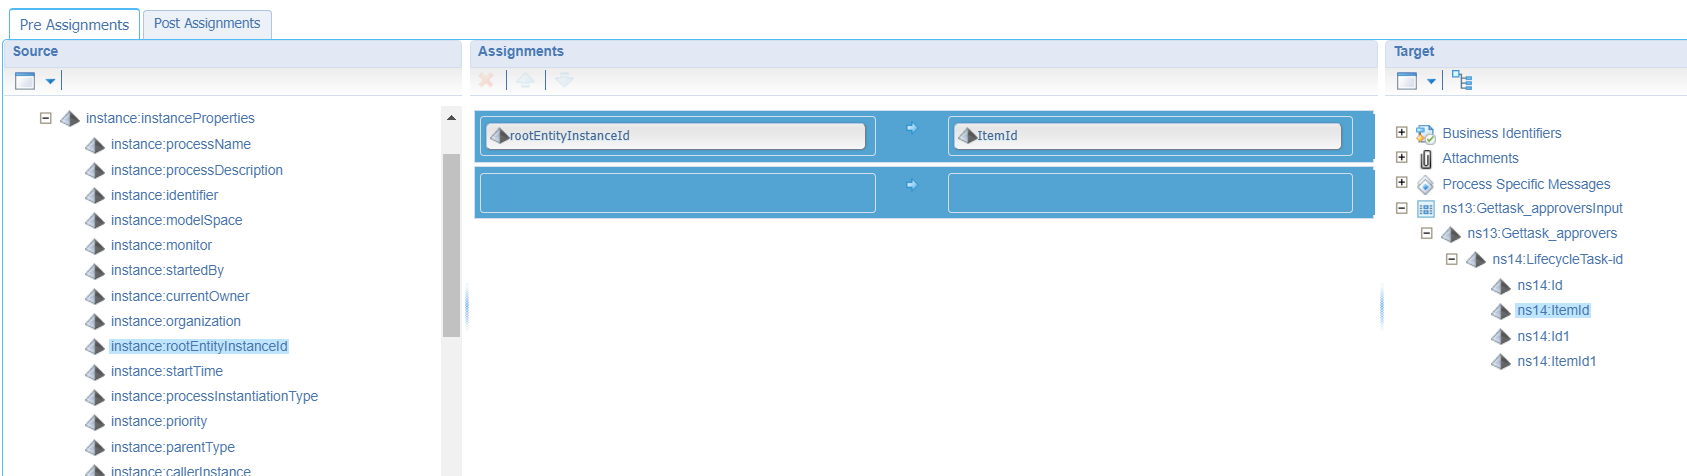Screen dimensions: 1687x476
Task: Click the move assignment up arrow
Action: pyautogui.click(x=525, y=80)
